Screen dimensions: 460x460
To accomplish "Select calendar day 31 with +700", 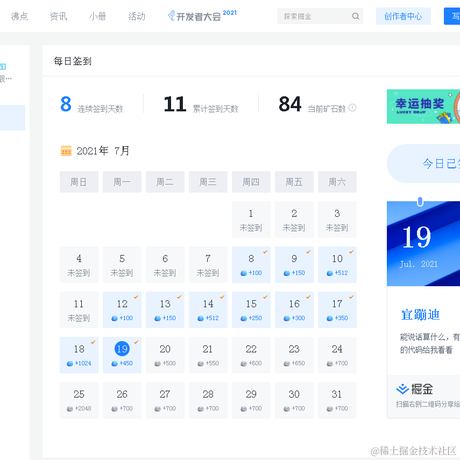I will pos(337,400).
